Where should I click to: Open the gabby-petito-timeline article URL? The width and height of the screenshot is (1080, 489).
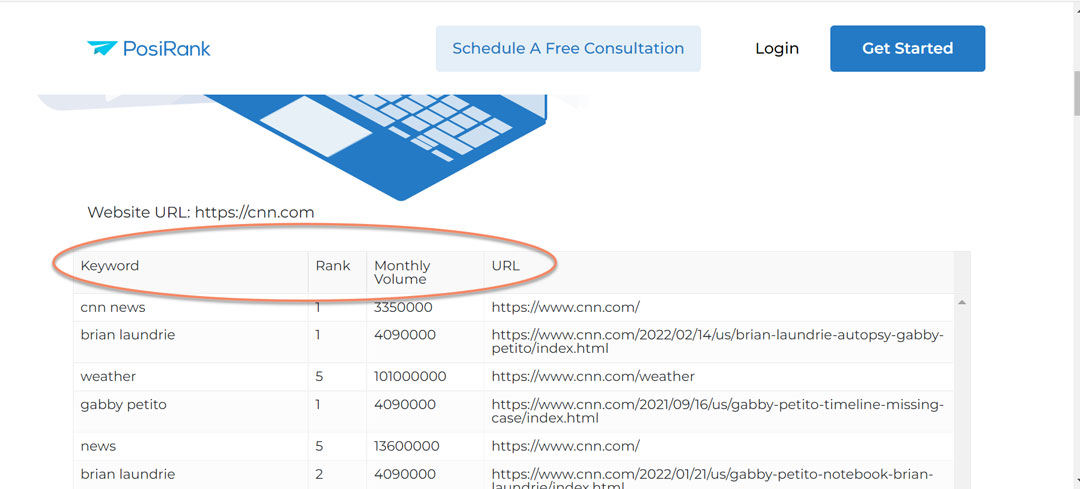(x=716, y=411)
